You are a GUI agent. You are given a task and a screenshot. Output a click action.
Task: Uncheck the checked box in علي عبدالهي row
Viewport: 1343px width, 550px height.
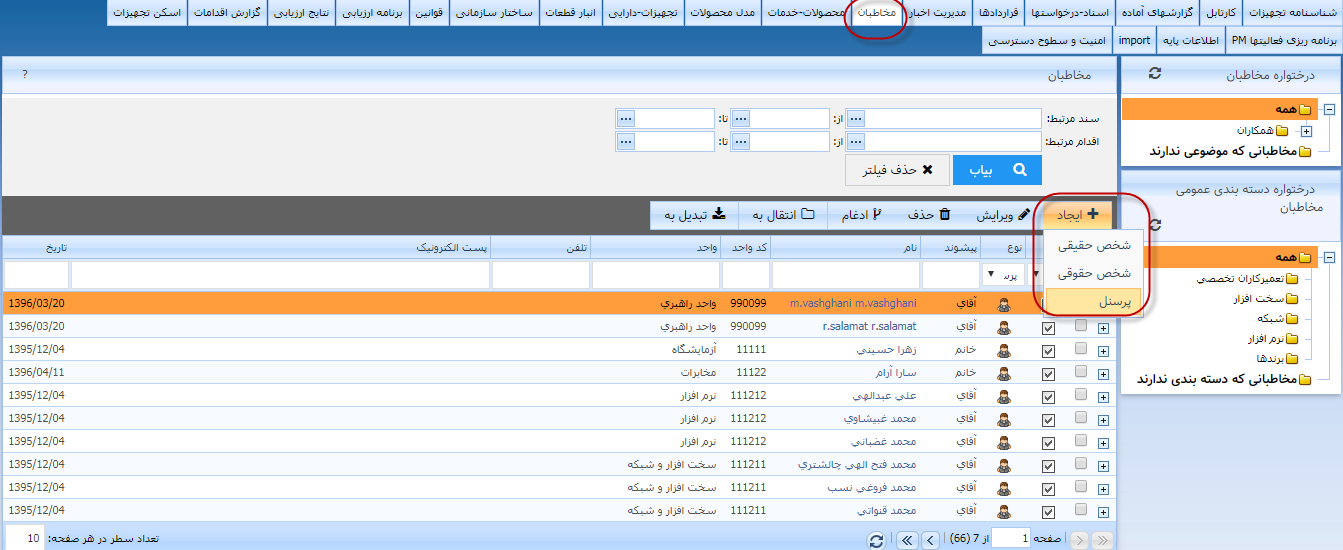(x=1048, y=395)
